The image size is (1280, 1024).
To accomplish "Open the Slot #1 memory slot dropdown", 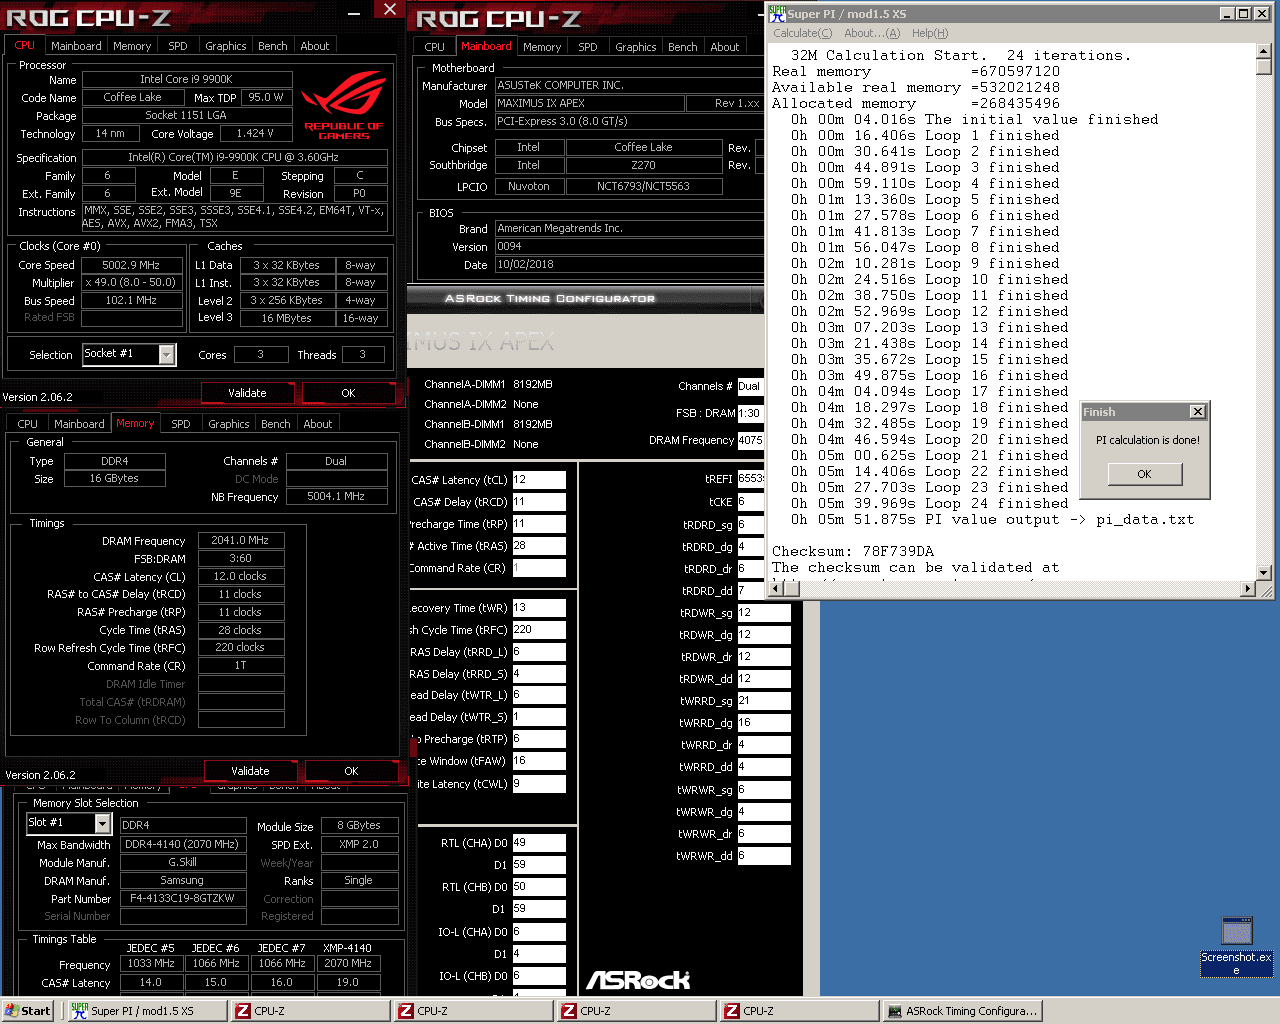I will tap(102, 823).
